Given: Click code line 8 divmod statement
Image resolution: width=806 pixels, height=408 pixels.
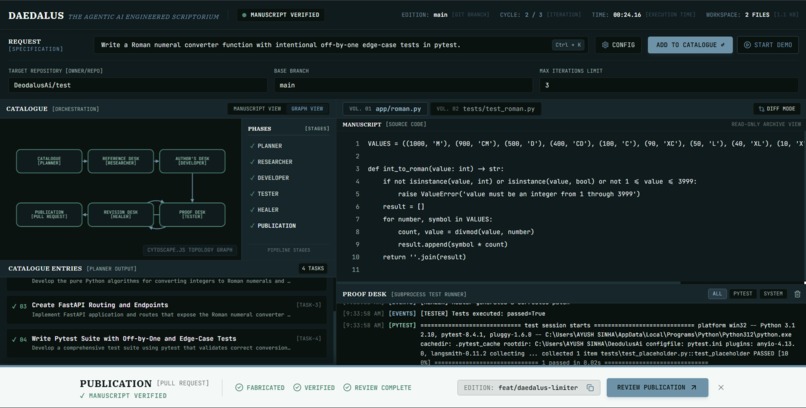Looking at the screenshot, I should (x=466, y=232).
